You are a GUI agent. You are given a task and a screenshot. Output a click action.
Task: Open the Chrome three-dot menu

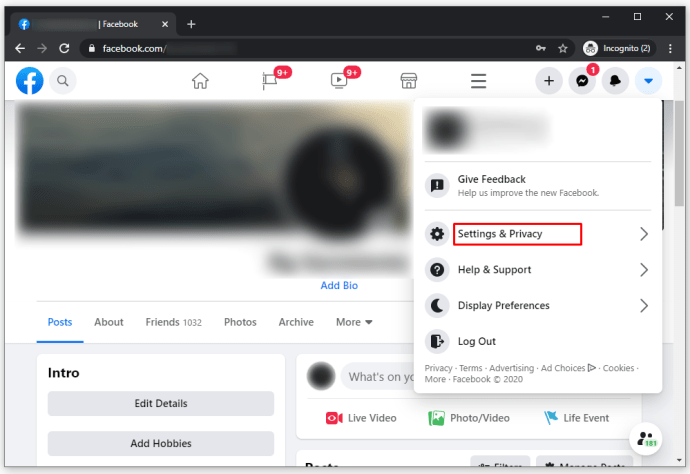(670, 48)
